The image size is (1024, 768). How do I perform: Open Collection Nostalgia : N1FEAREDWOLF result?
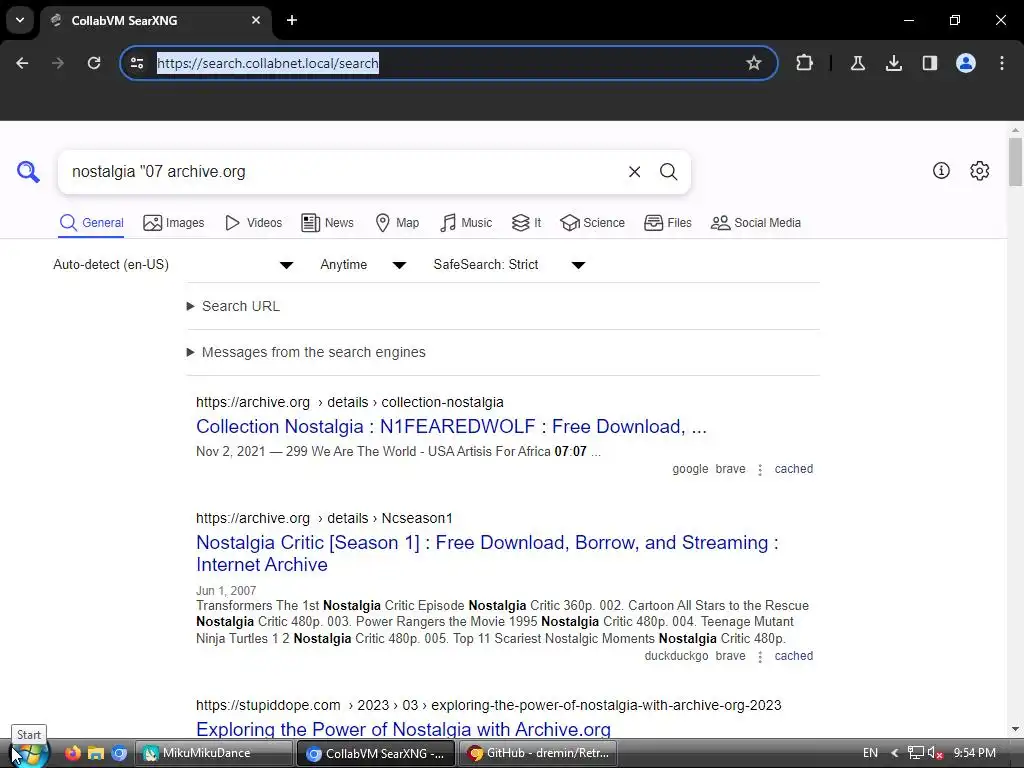[451, 426]
